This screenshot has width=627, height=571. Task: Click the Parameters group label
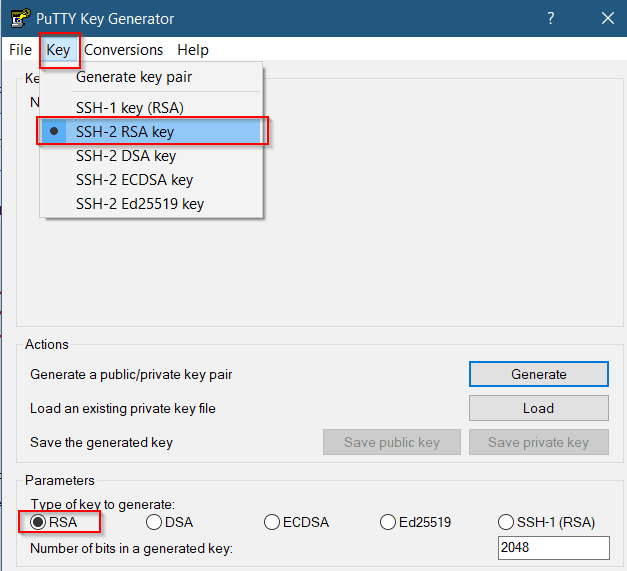point(60,480)
